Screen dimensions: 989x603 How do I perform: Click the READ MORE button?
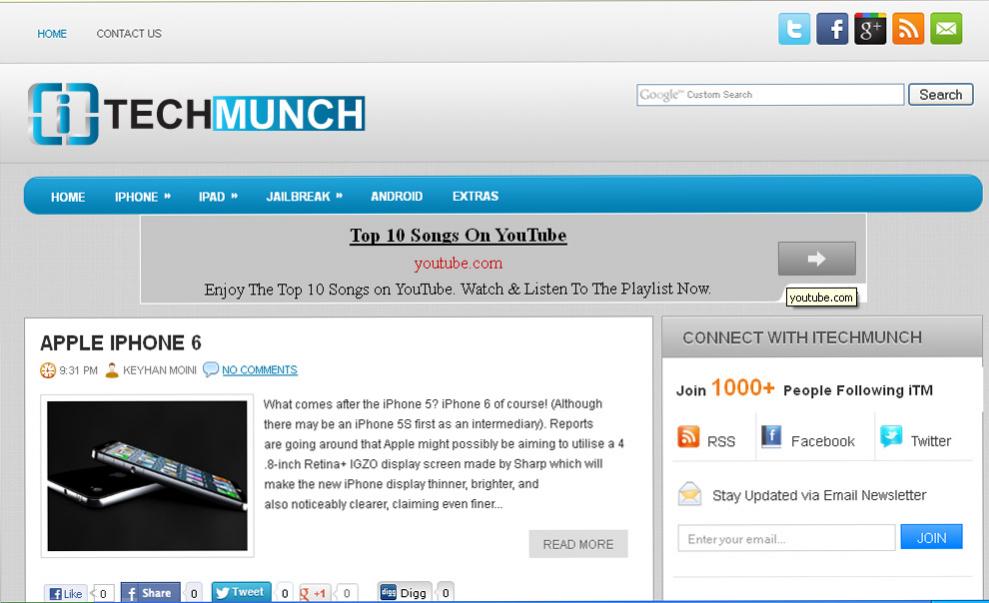point(578,544)
